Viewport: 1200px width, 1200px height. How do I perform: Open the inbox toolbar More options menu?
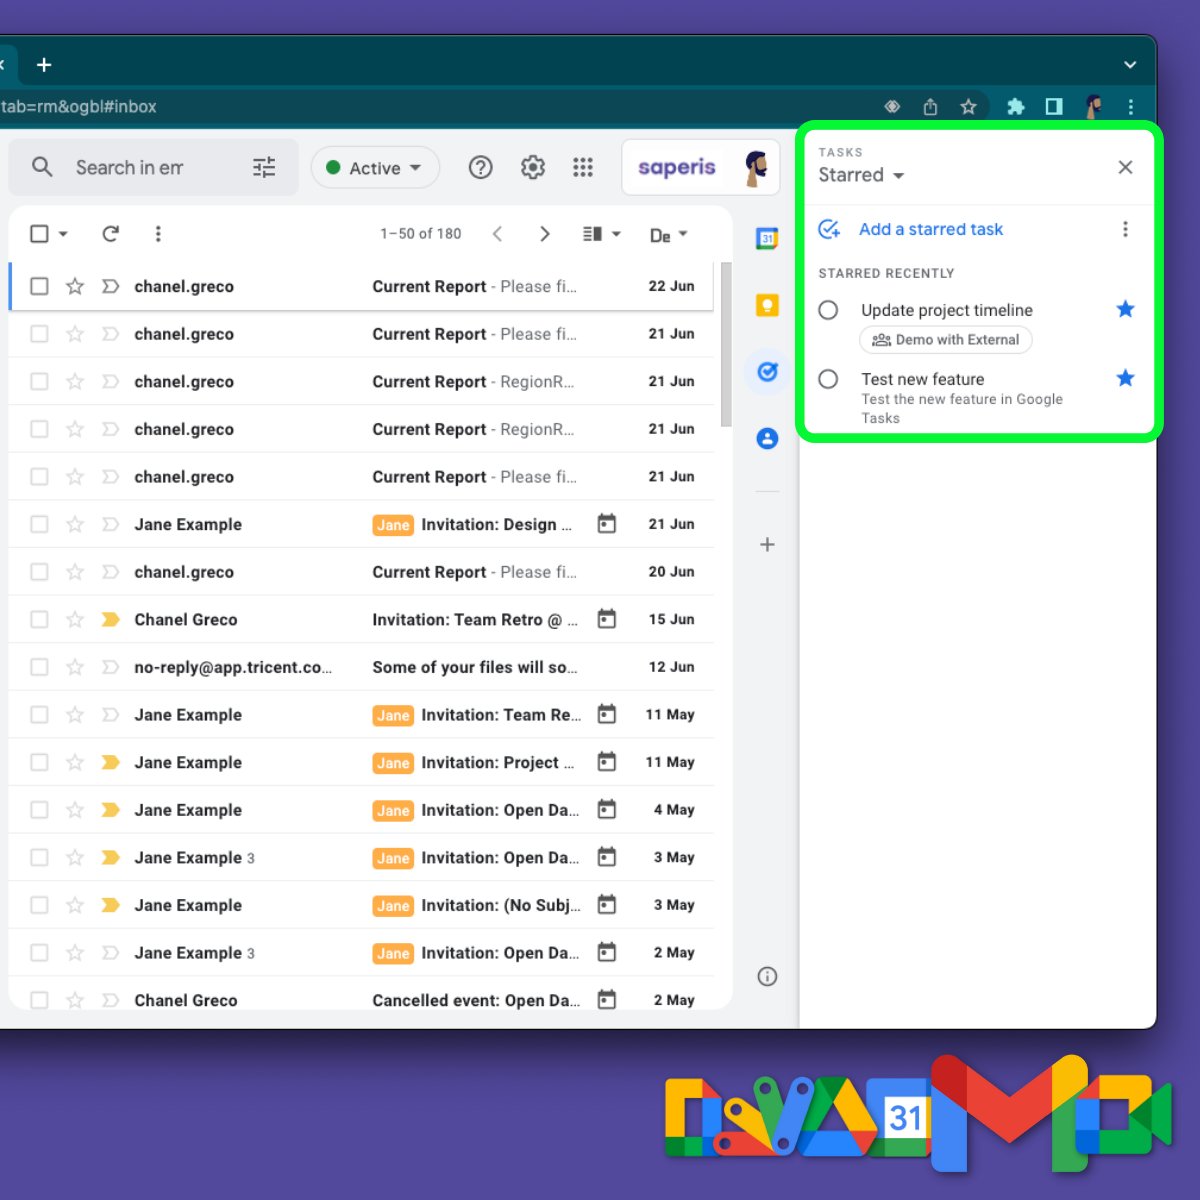tap(157, 233)
